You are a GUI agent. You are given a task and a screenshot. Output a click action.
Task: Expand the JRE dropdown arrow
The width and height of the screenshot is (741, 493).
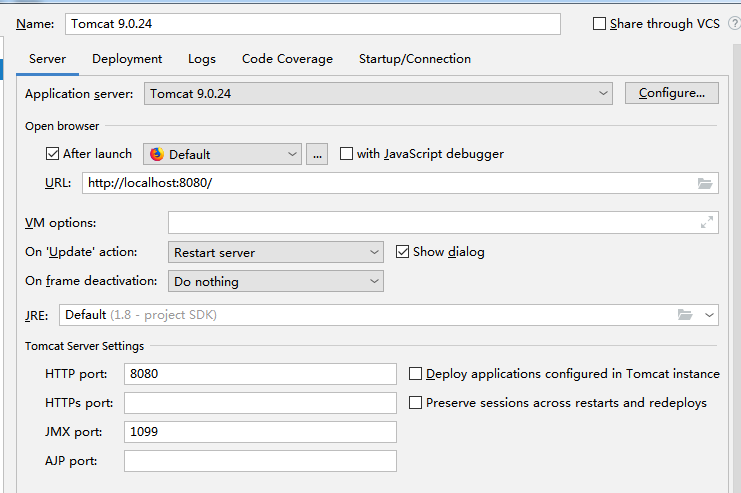[709, 315]
